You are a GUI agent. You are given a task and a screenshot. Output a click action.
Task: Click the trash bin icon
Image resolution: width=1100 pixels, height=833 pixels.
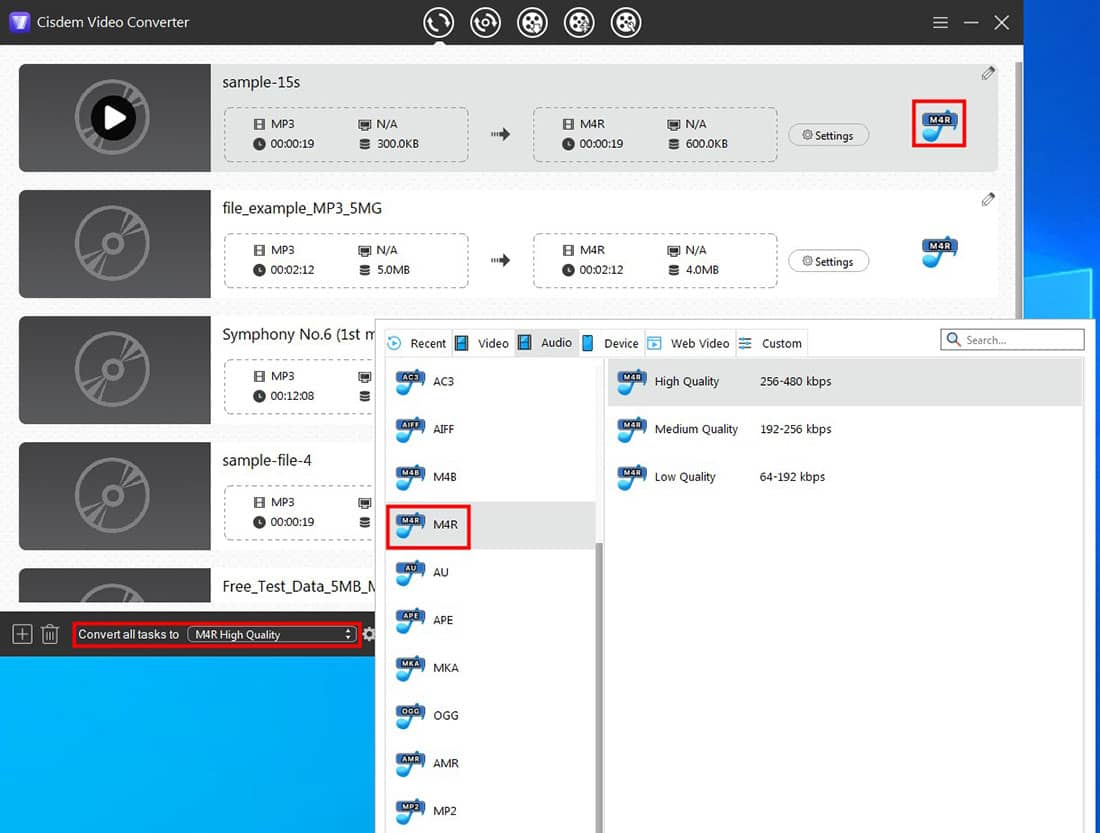point(50,634)
